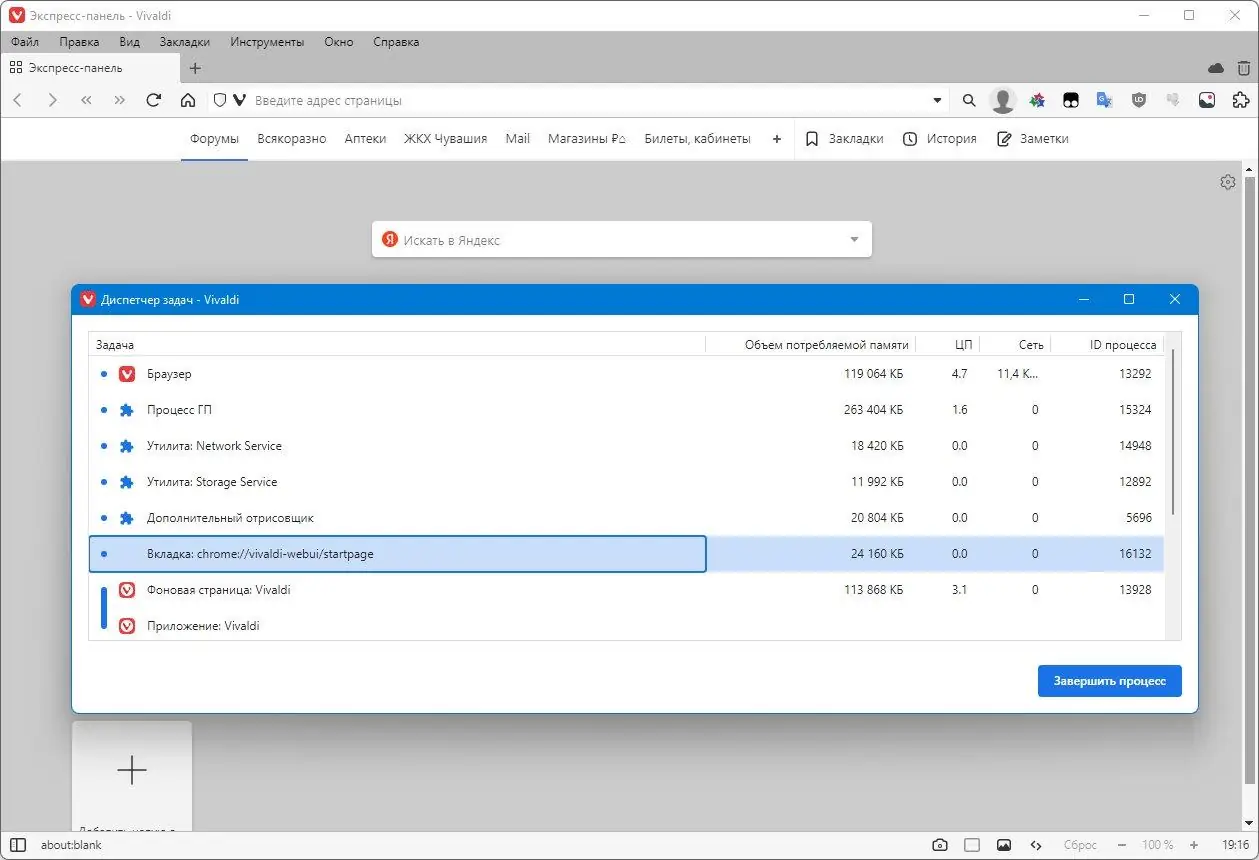The height and width of the screenshot is (860, 1259).
Task: Open the Окно menu
Action: [339, 42]
